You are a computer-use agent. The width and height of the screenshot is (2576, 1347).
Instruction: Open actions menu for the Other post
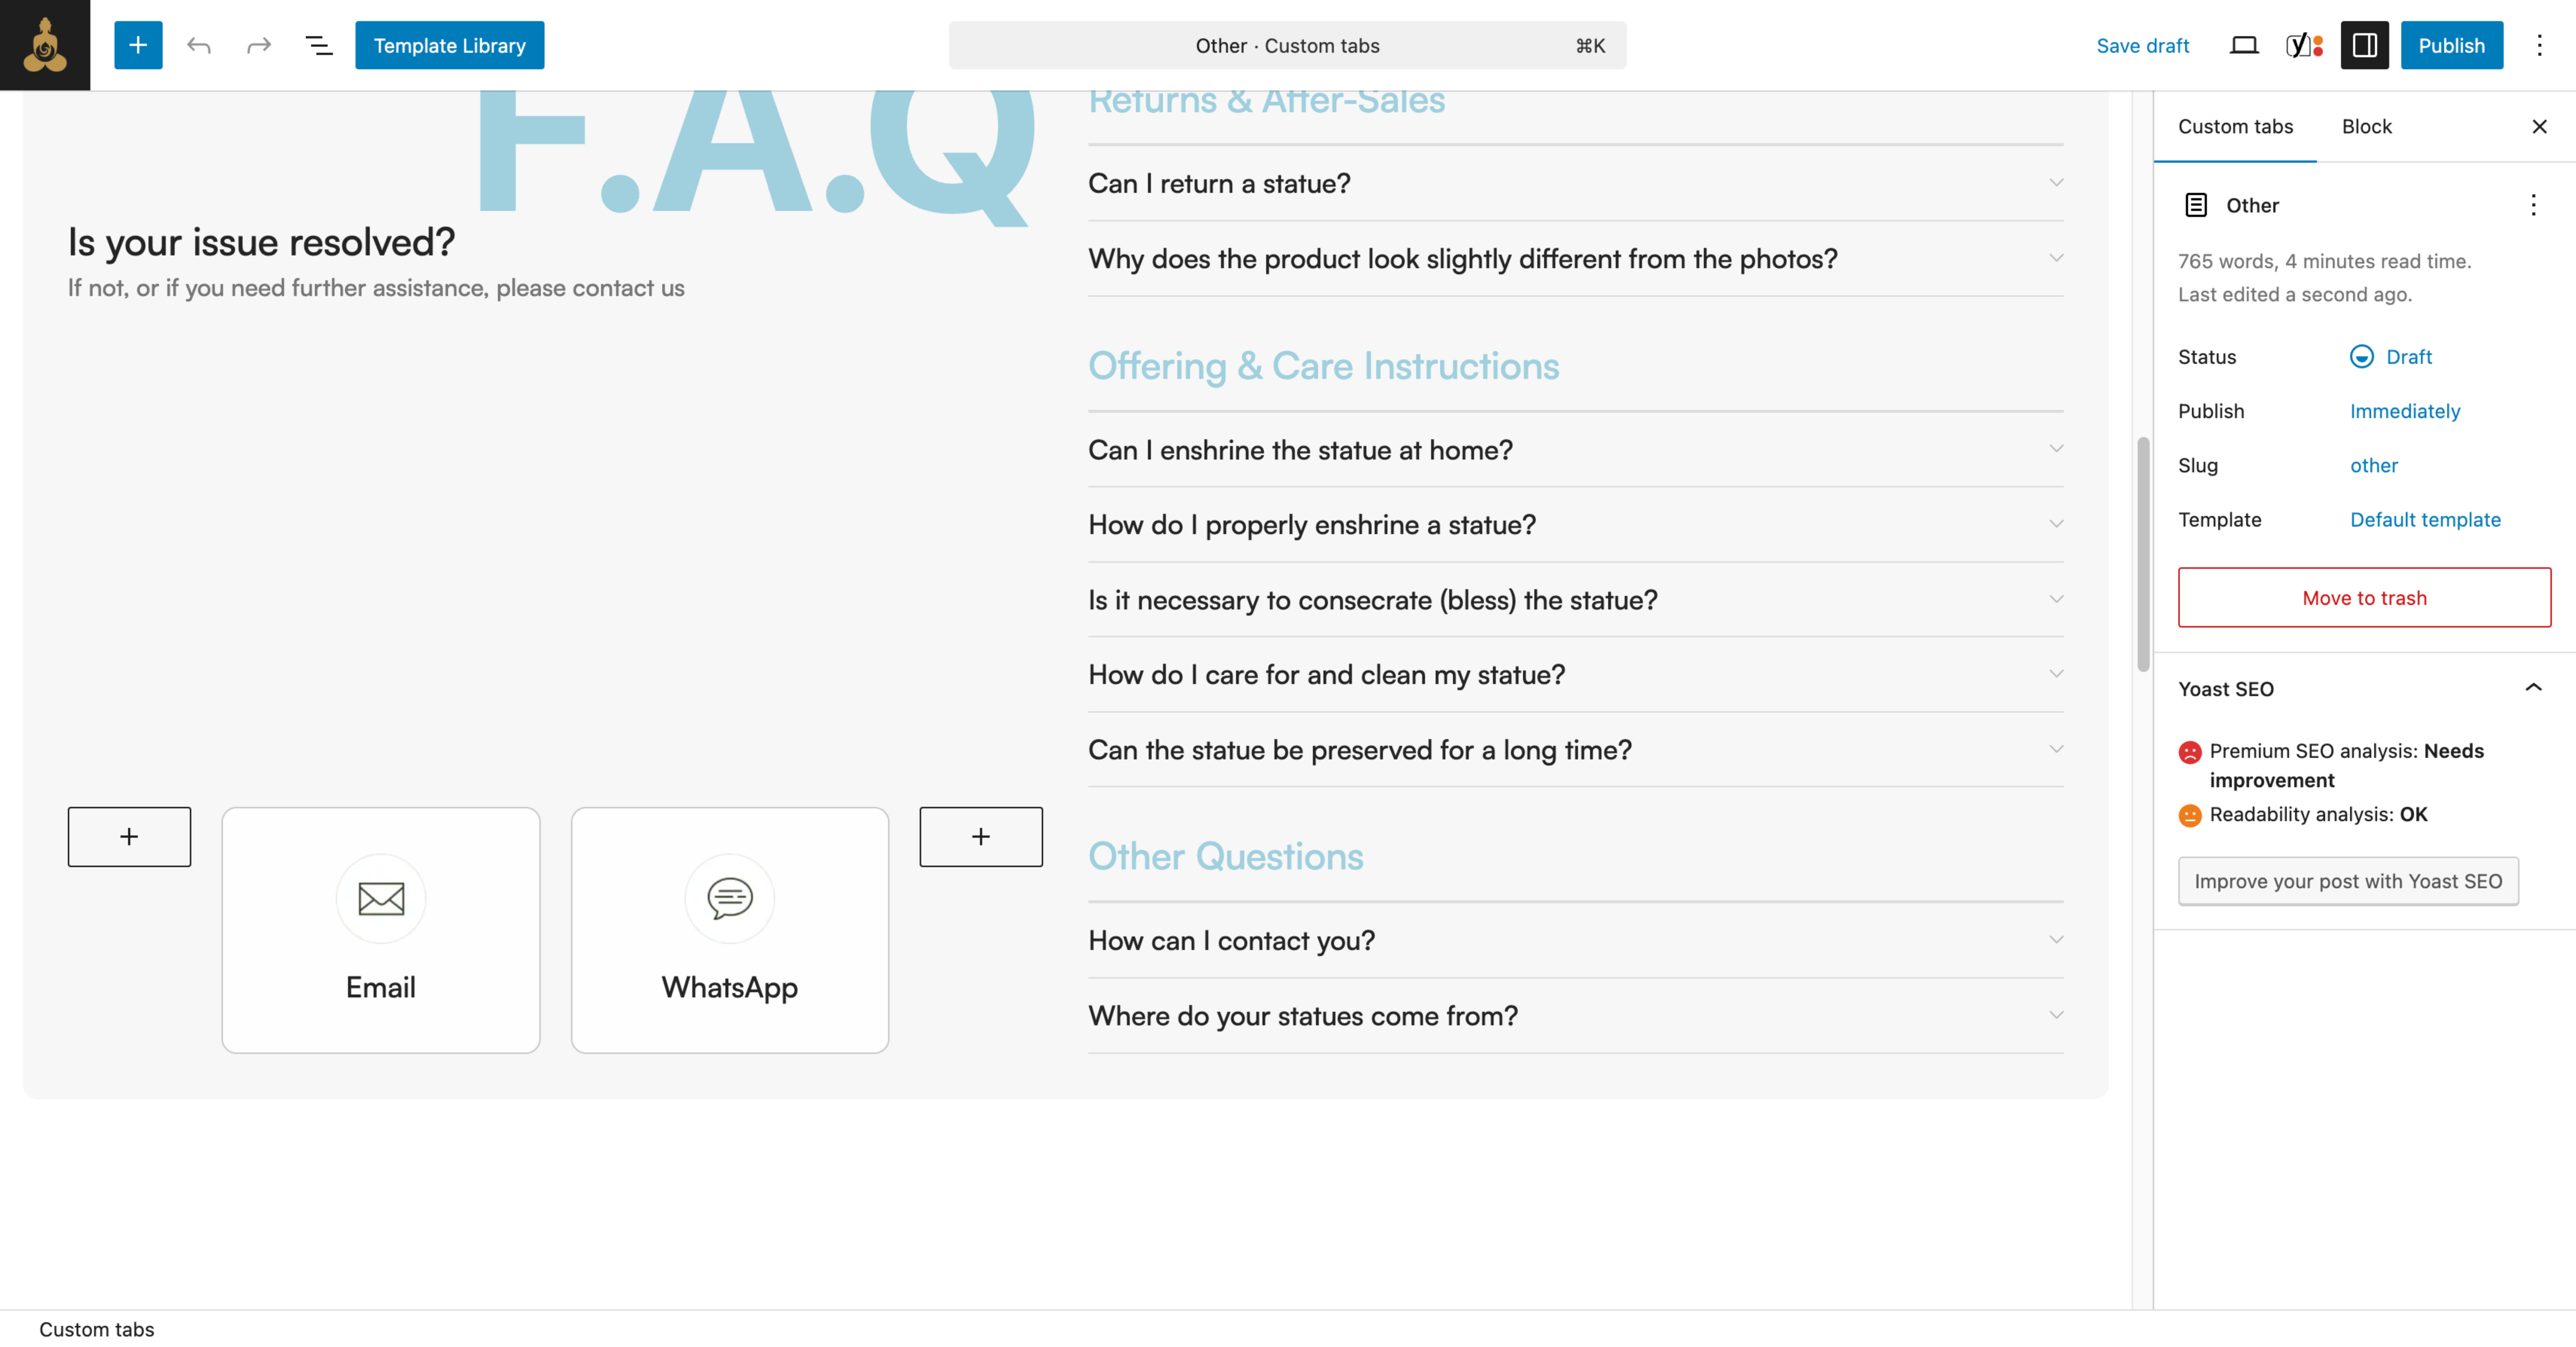coord(2533,205)
